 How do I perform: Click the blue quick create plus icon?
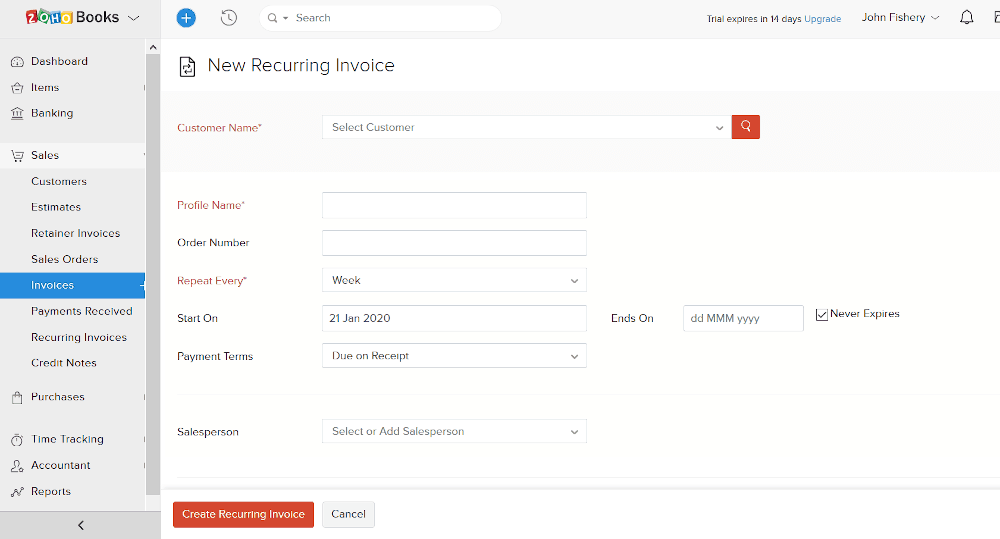186,18
